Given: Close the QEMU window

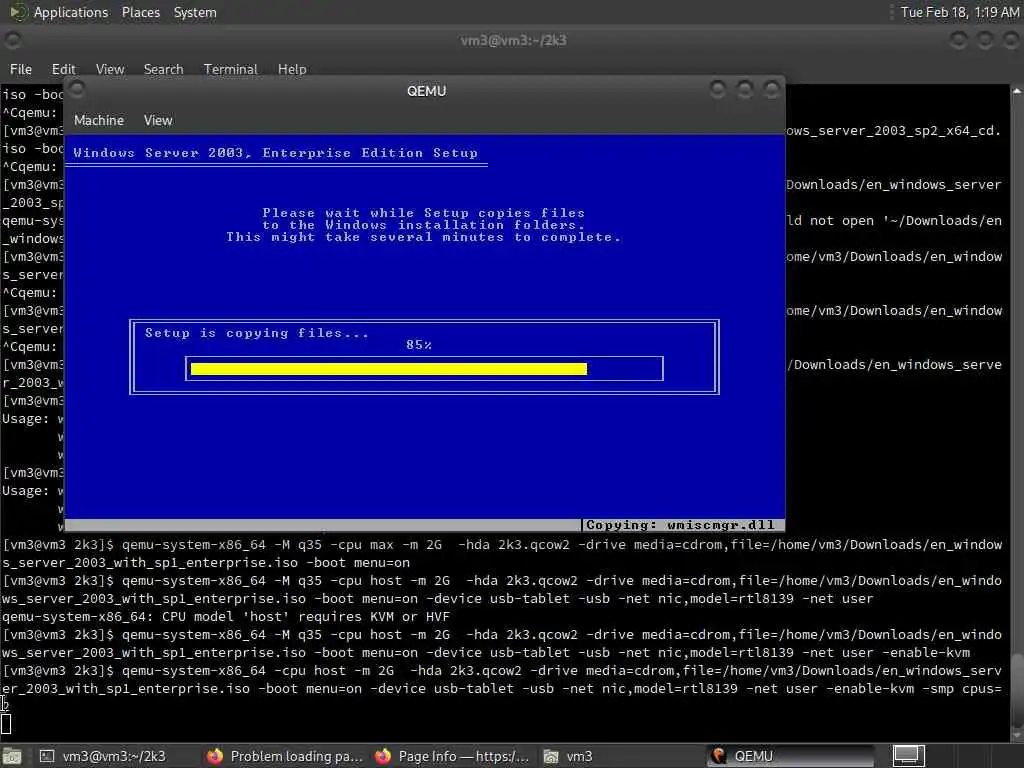Looking at the screenshot, I should pos(771,89).
